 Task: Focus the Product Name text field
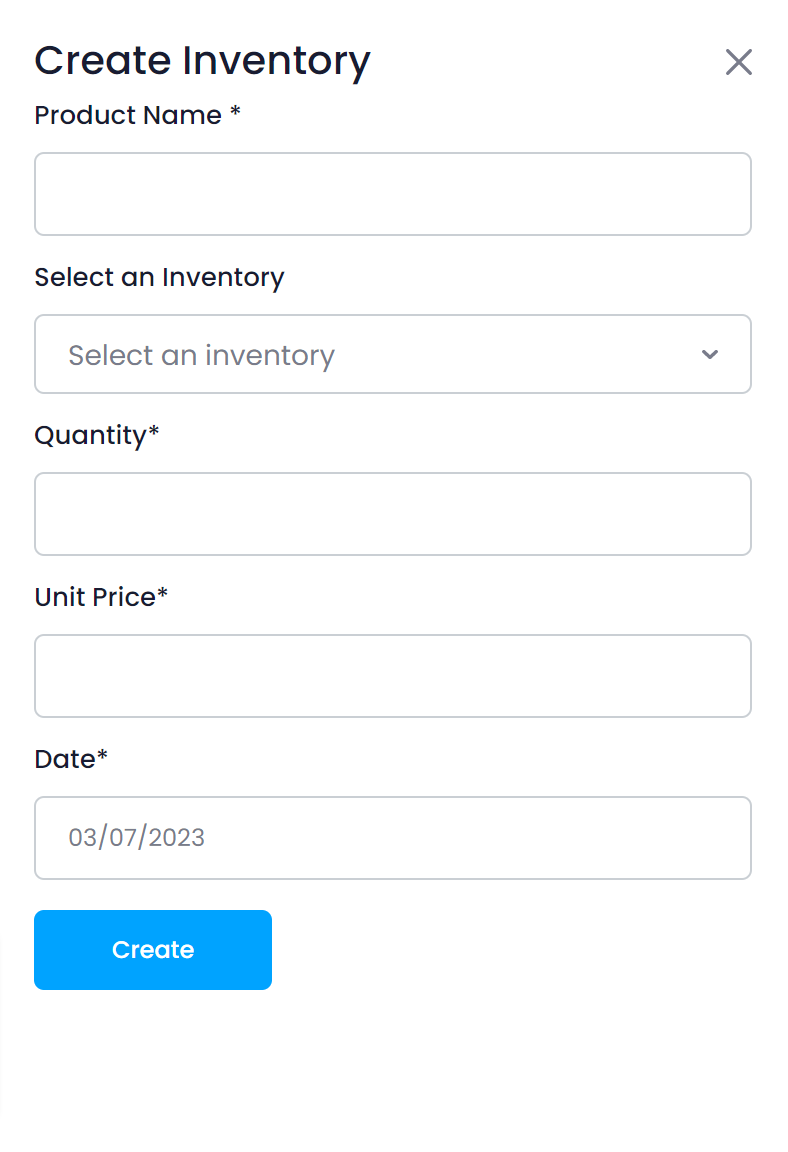click(392, 194)
